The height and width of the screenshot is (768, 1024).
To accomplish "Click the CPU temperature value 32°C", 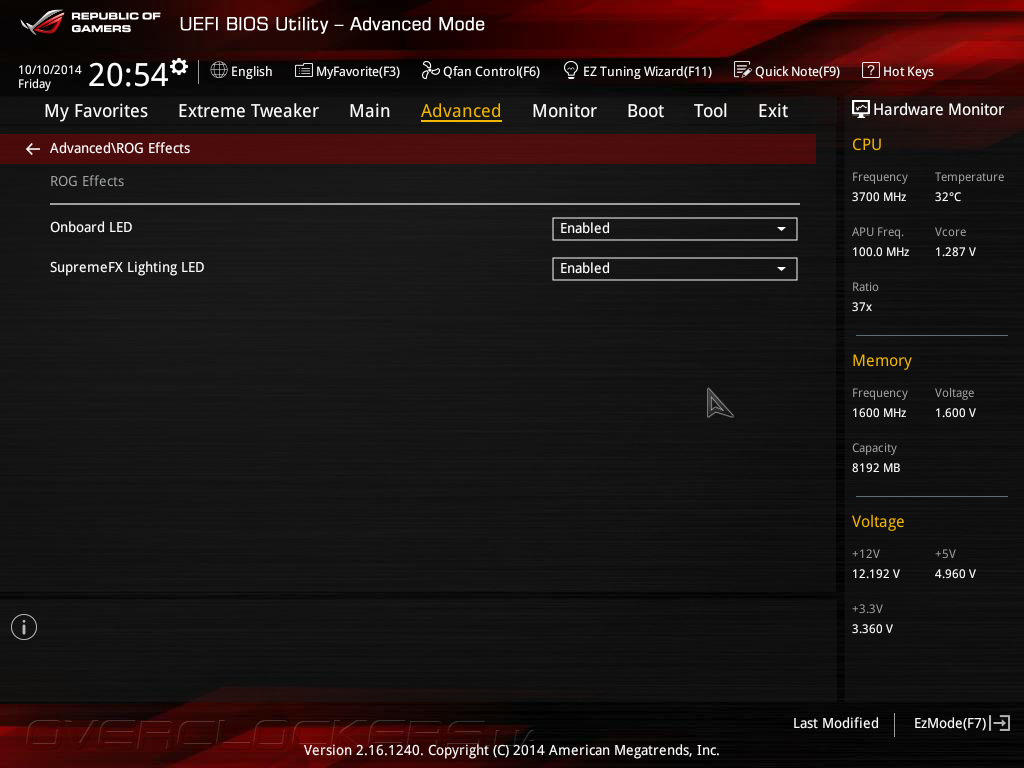I will (x=948, y=197).
